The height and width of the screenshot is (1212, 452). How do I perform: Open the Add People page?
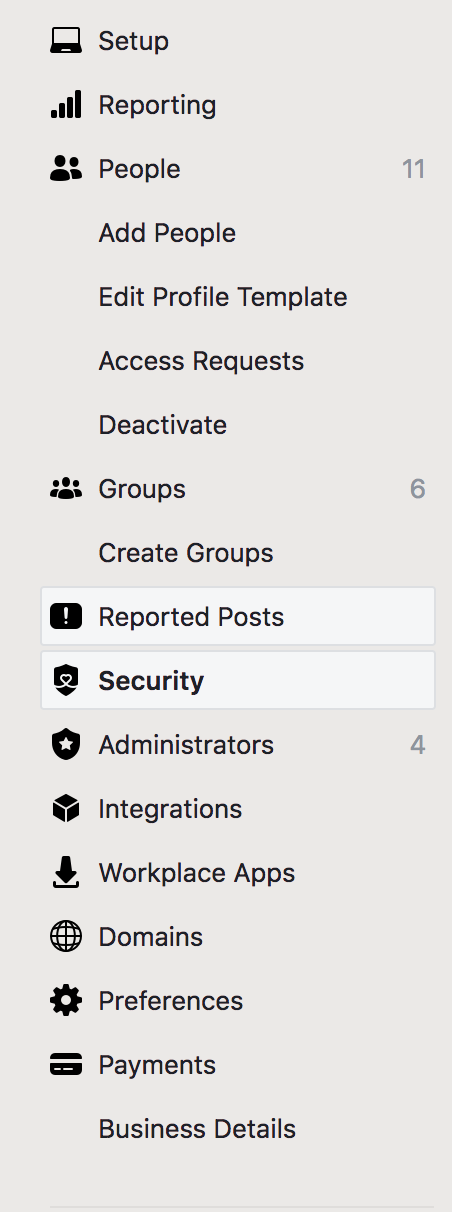(x=167, y=233)
